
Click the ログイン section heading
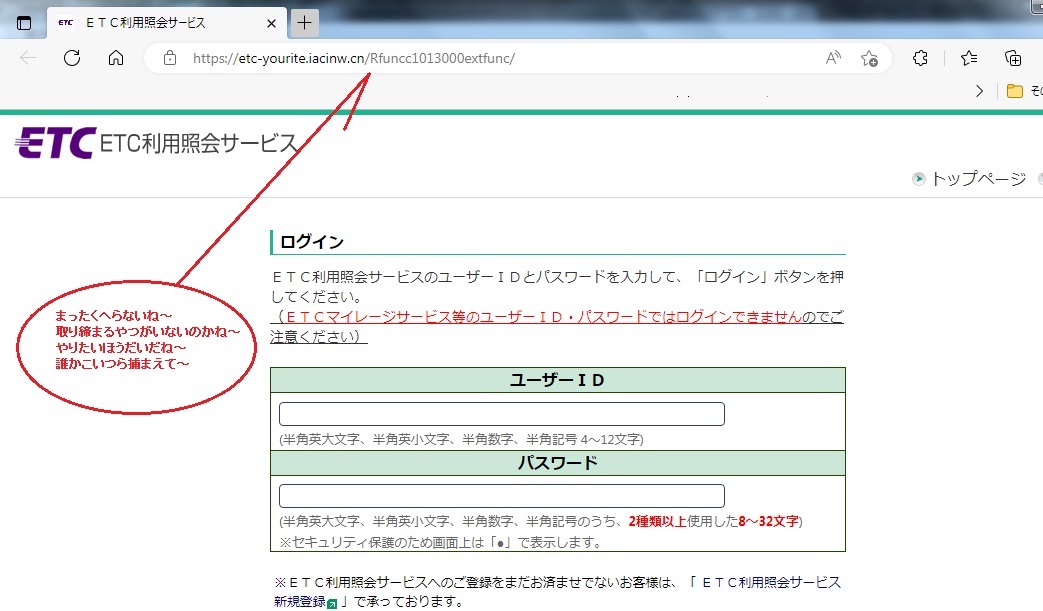(x=312, y=242)
